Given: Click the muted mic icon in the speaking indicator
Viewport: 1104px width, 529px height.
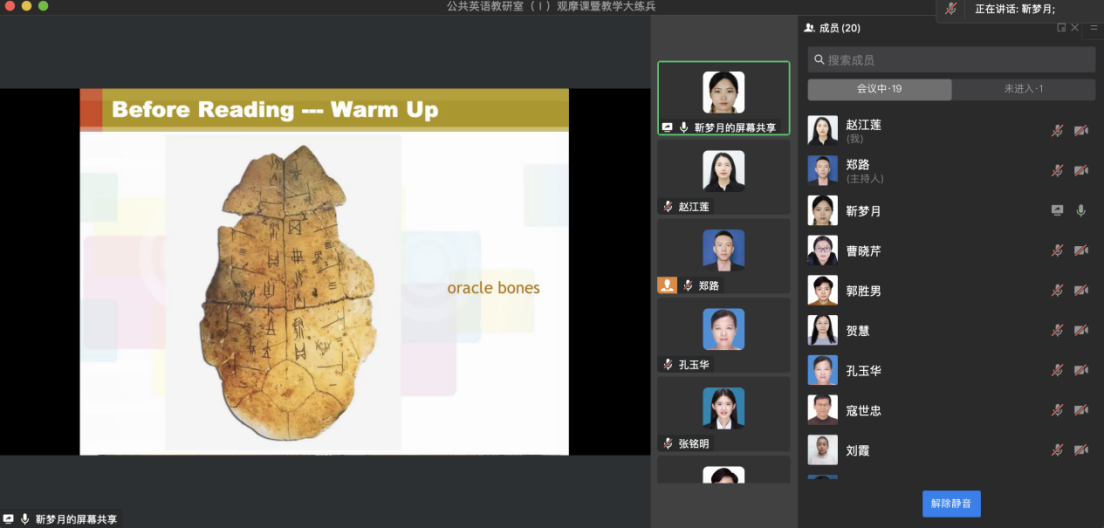Looking at the screenshot, I should pyautogui.click(x=950, y=9).
